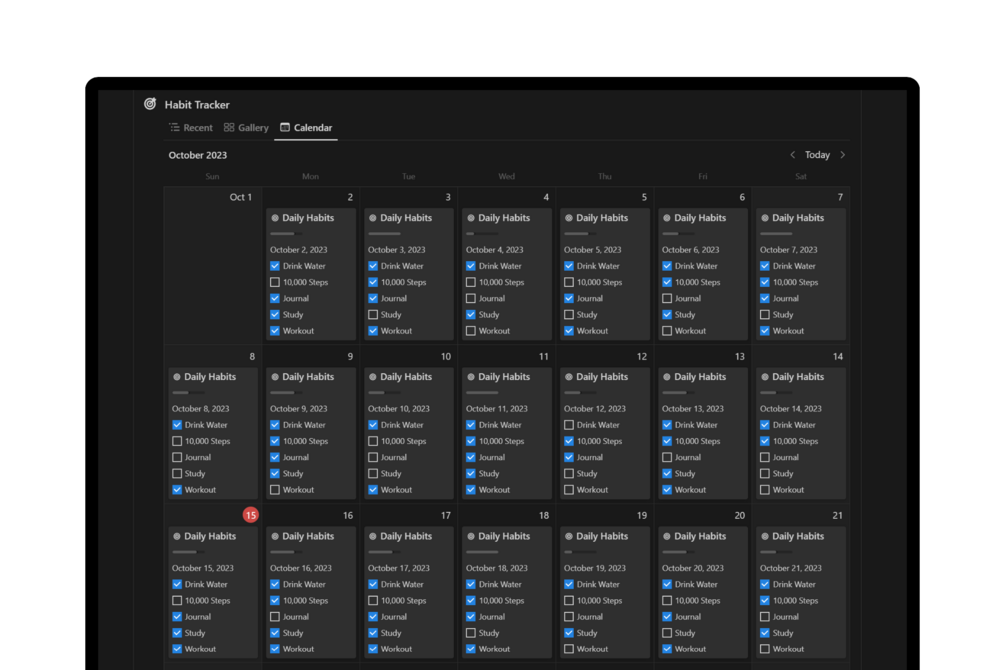Image resolution: width=1005 pixels, height=670 pixels.
Task: Switch to the Recent tab
Action: tap(191, 128)
